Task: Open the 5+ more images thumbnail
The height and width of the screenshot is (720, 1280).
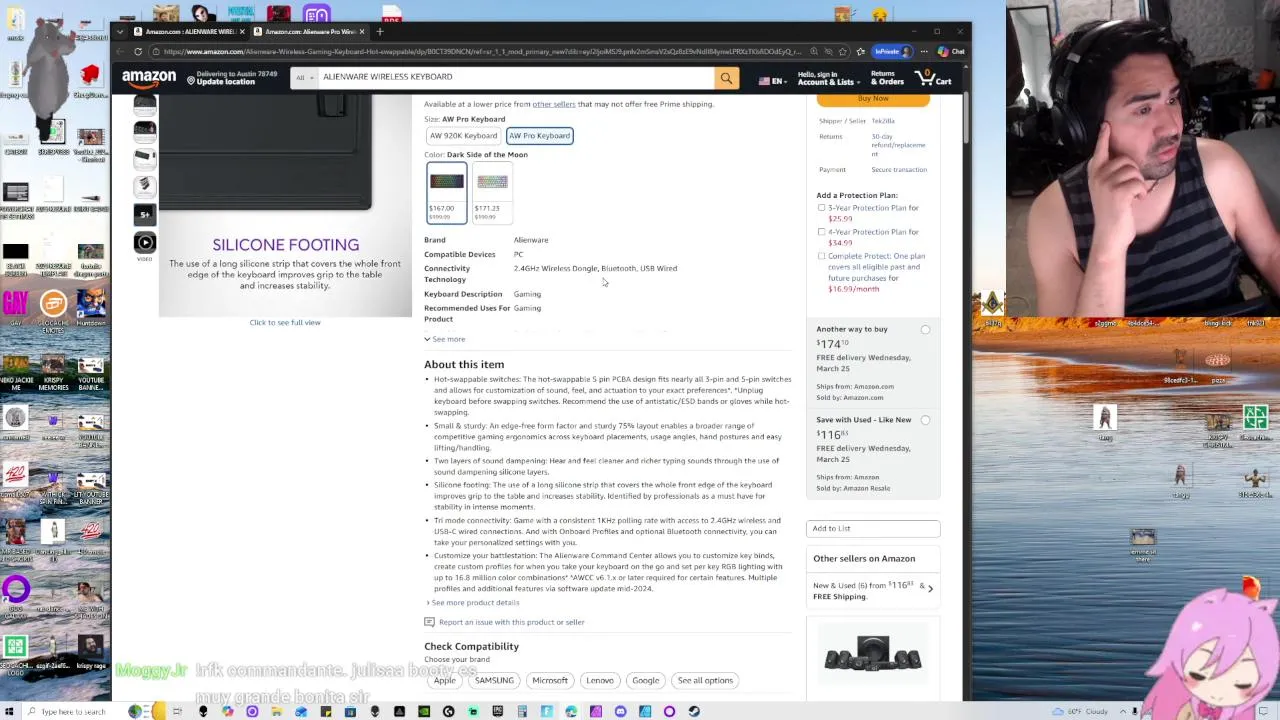Action: [x=145, y=213]
